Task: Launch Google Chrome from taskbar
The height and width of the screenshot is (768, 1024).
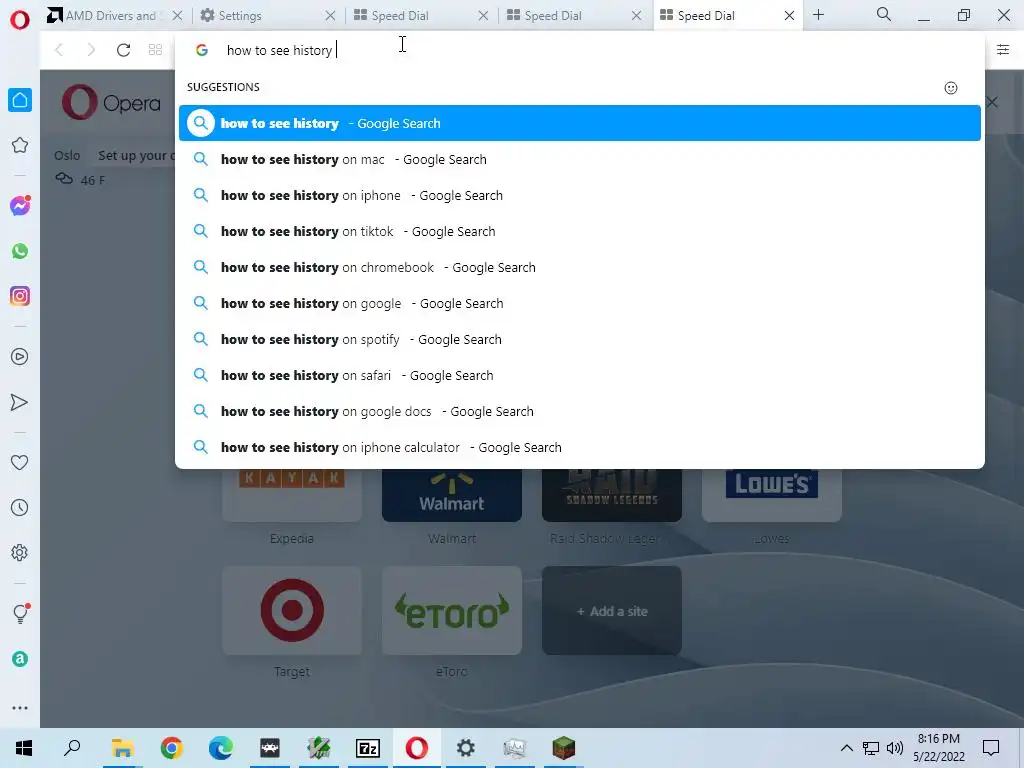Action: coord(171,748)
